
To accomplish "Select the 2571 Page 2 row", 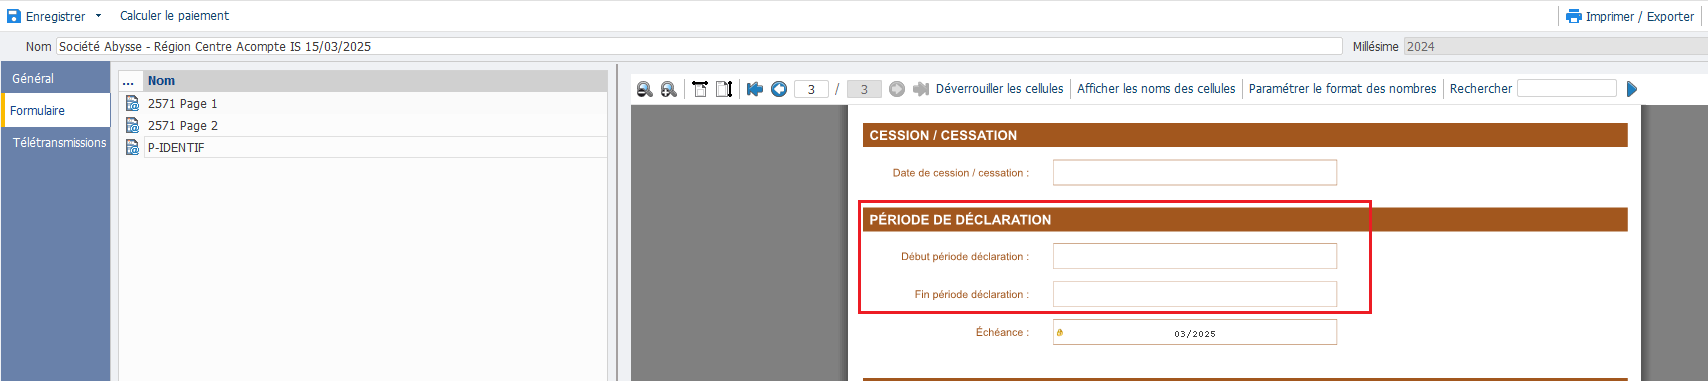I will 375,125.
